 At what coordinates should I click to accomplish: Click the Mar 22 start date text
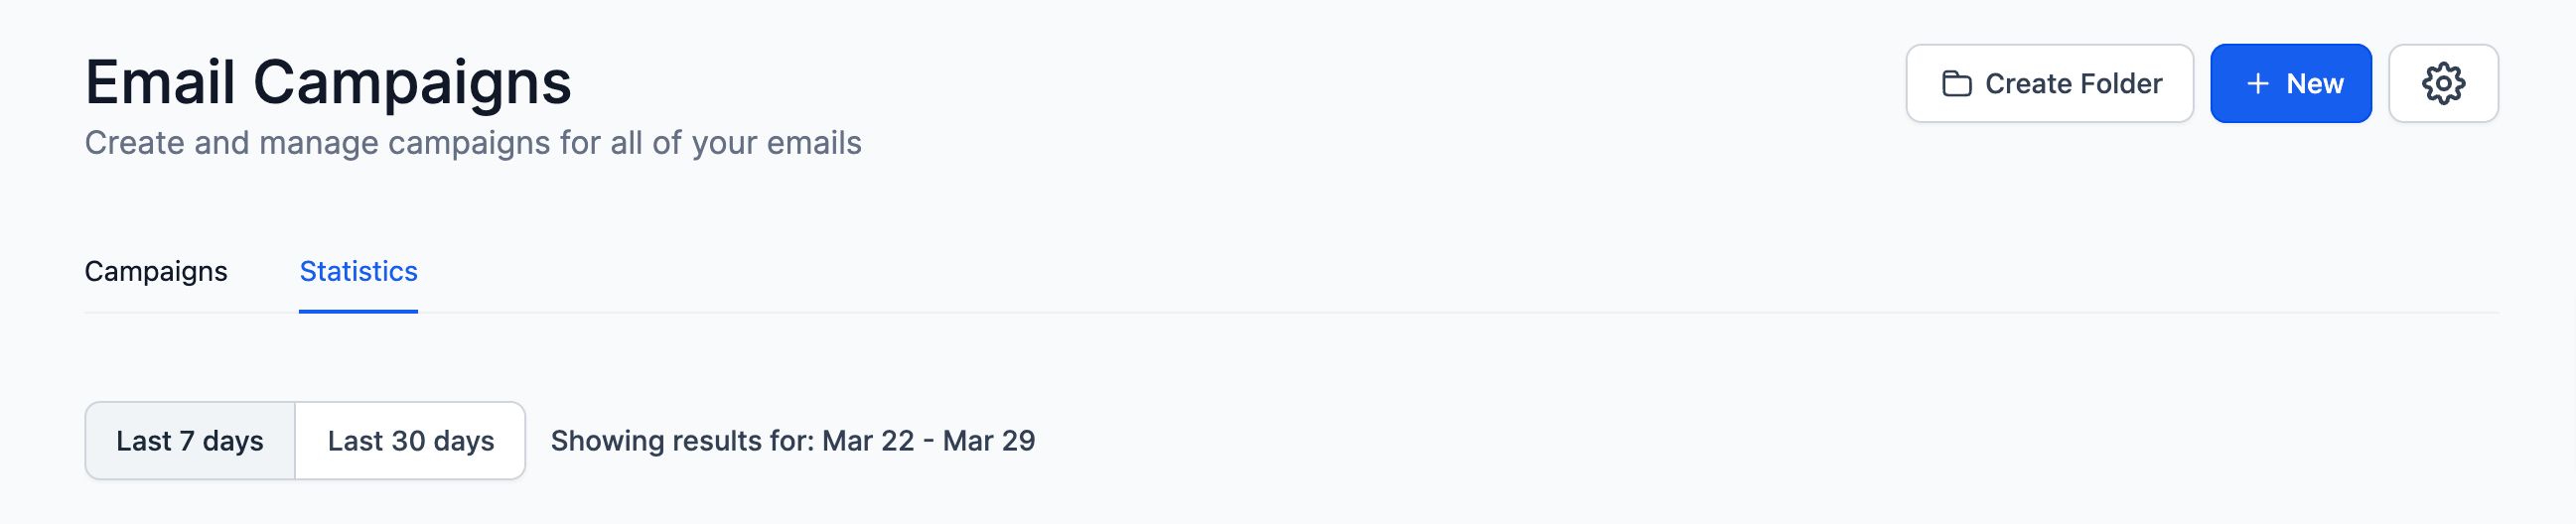coord(868,441)
